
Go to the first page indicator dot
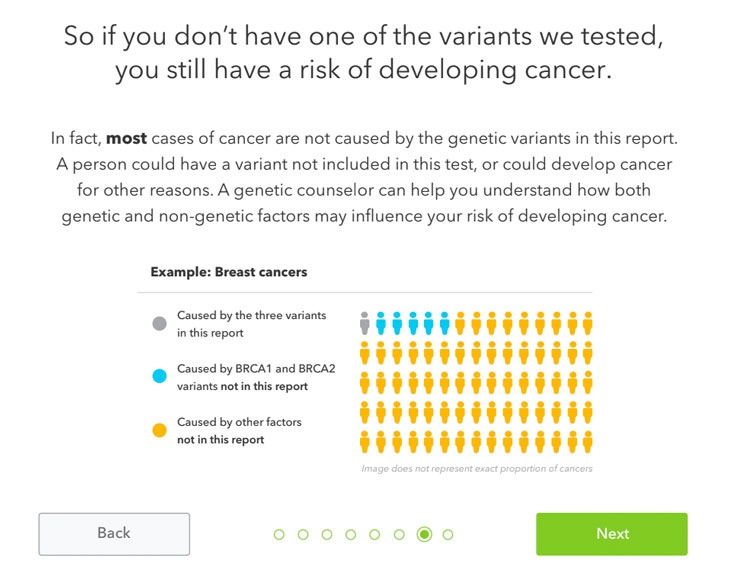(279, 535)
